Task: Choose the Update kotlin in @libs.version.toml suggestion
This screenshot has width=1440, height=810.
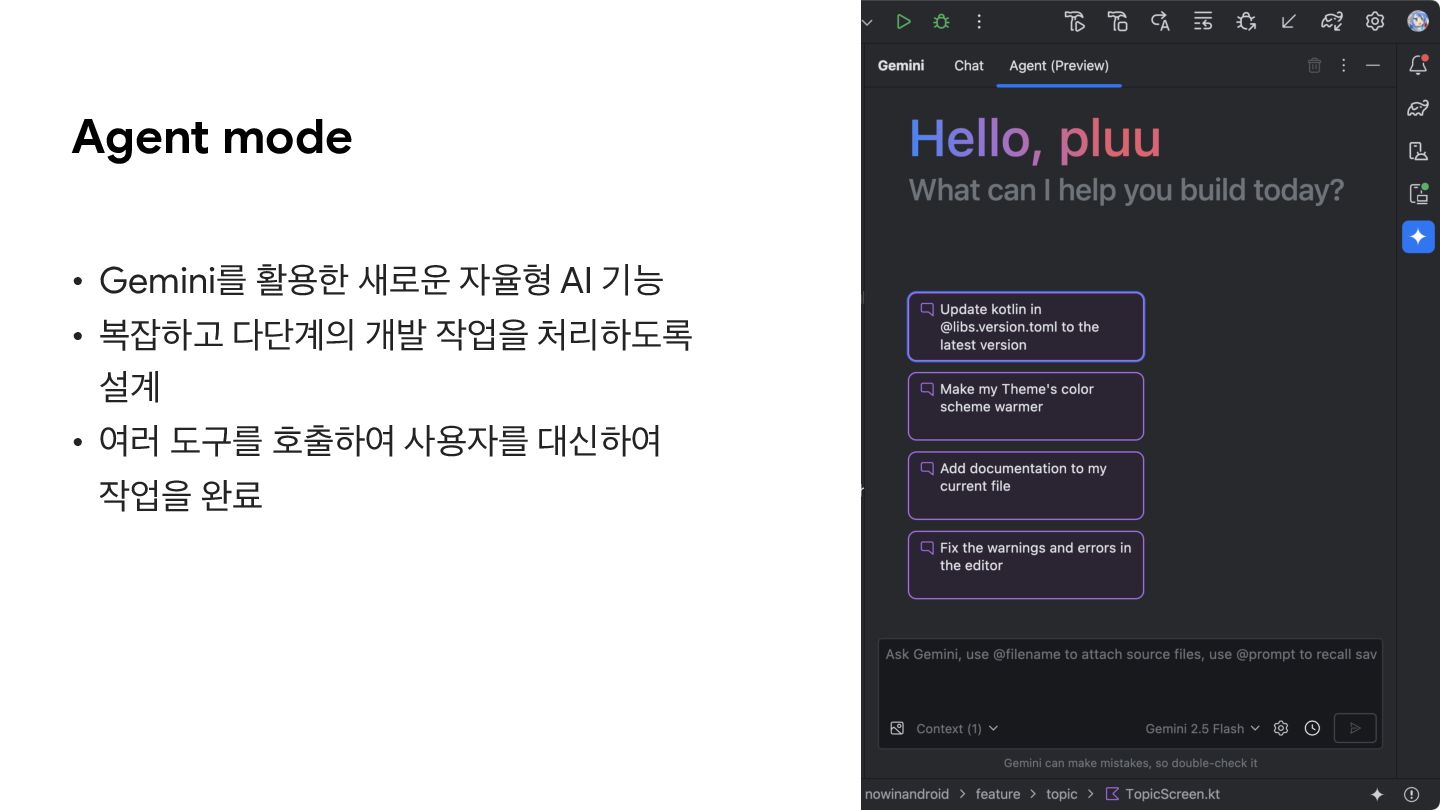Action: coord(1026,327)
